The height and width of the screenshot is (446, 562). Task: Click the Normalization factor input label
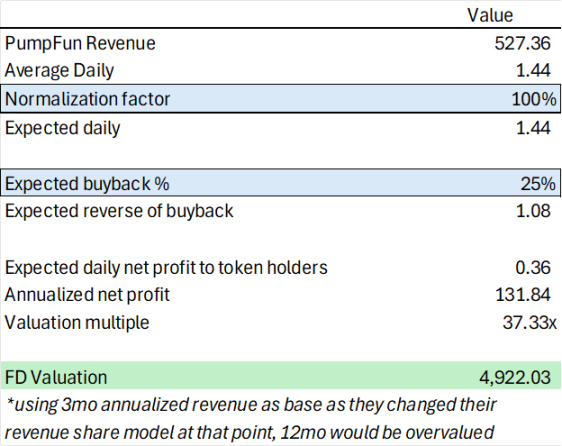tap(87, 99)
